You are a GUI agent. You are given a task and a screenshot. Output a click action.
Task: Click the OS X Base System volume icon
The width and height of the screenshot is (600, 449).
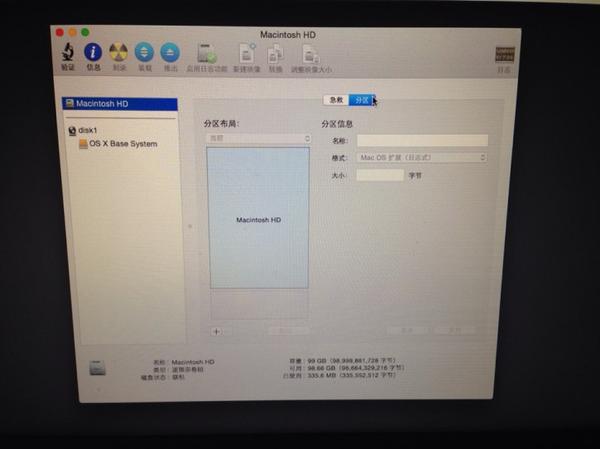coord(83,144)
